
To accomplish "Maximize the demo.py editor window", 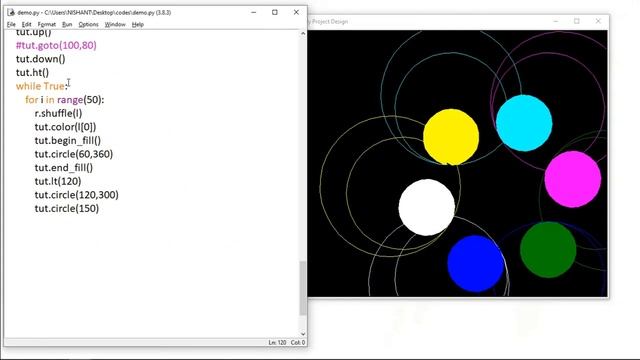I will (x=275, y=12).
